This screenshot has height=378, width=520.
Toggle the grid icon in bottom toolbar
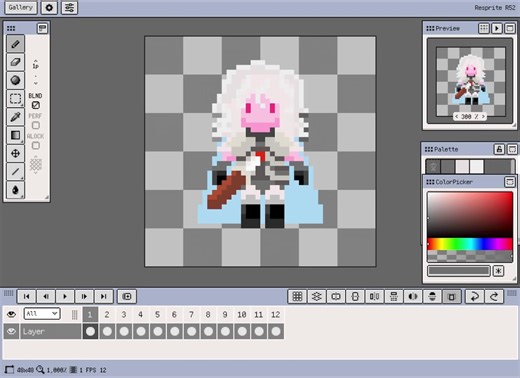click(x=297, y=296)
